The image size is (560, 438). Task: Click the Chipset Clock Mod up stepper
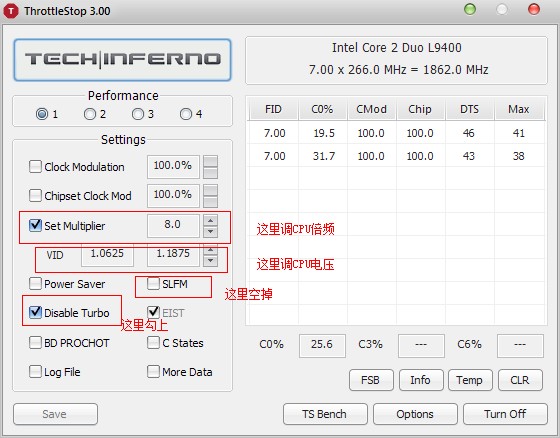[x=210, y=190]
